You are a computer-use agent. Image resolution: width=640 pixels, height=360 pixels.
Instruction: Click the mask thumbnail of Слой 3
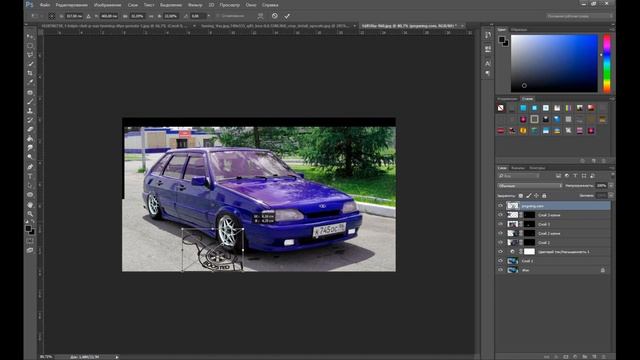pos(529,224)
